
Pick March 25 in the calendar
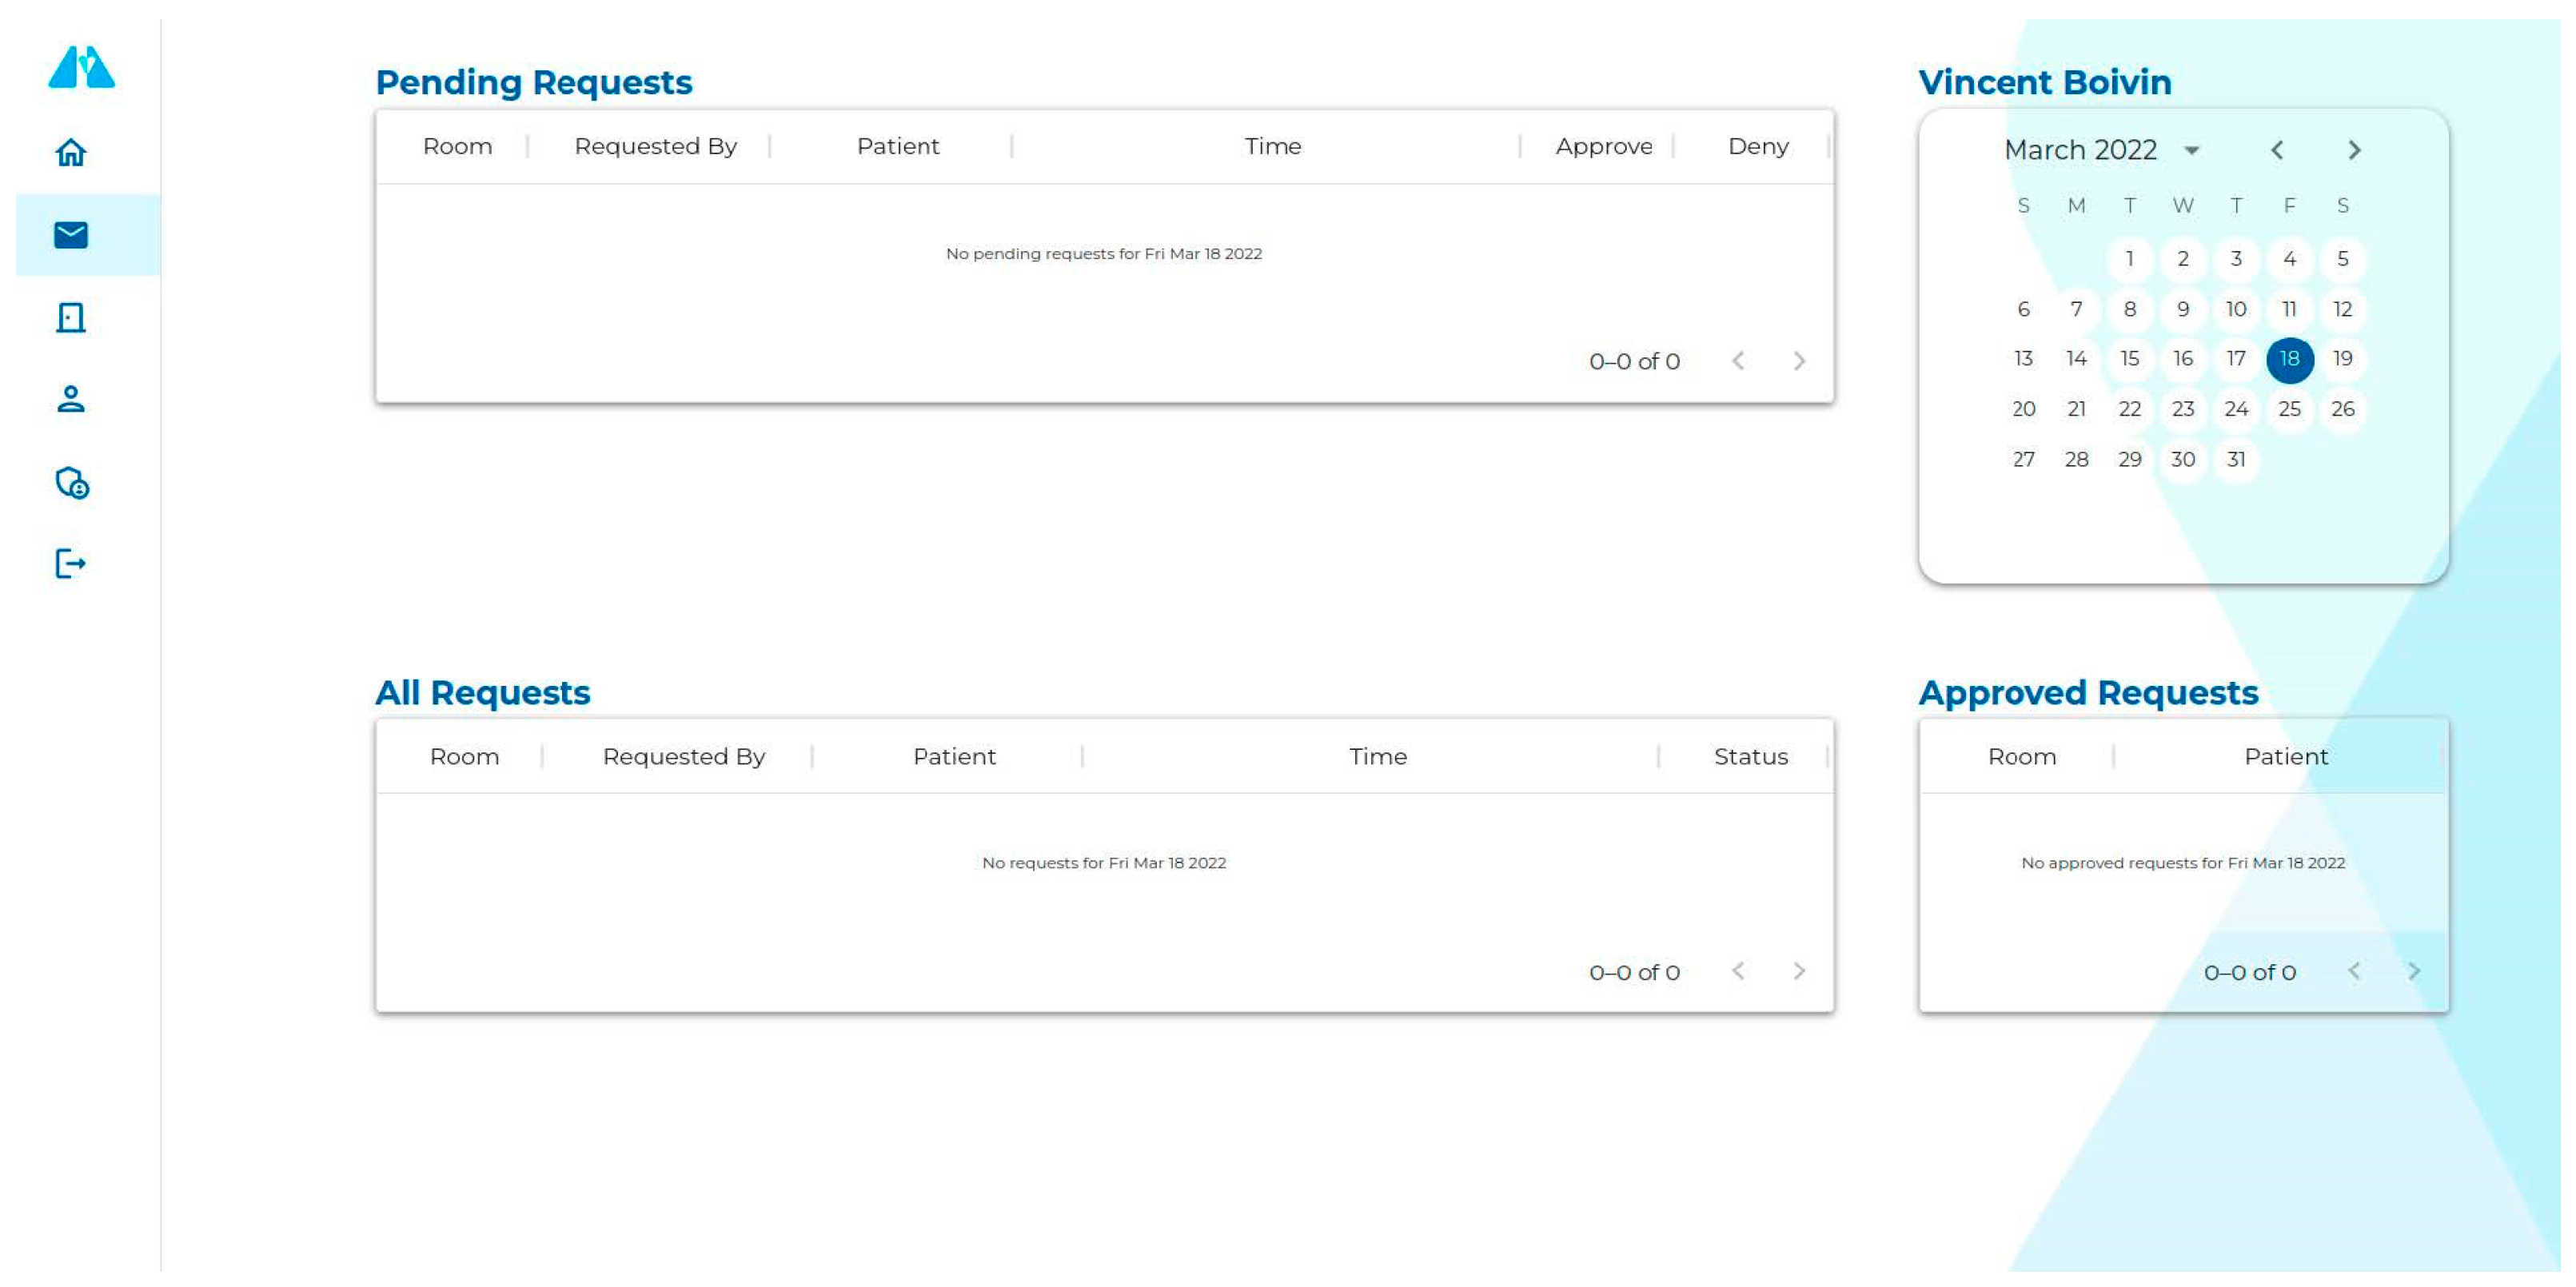[2289, 409]
